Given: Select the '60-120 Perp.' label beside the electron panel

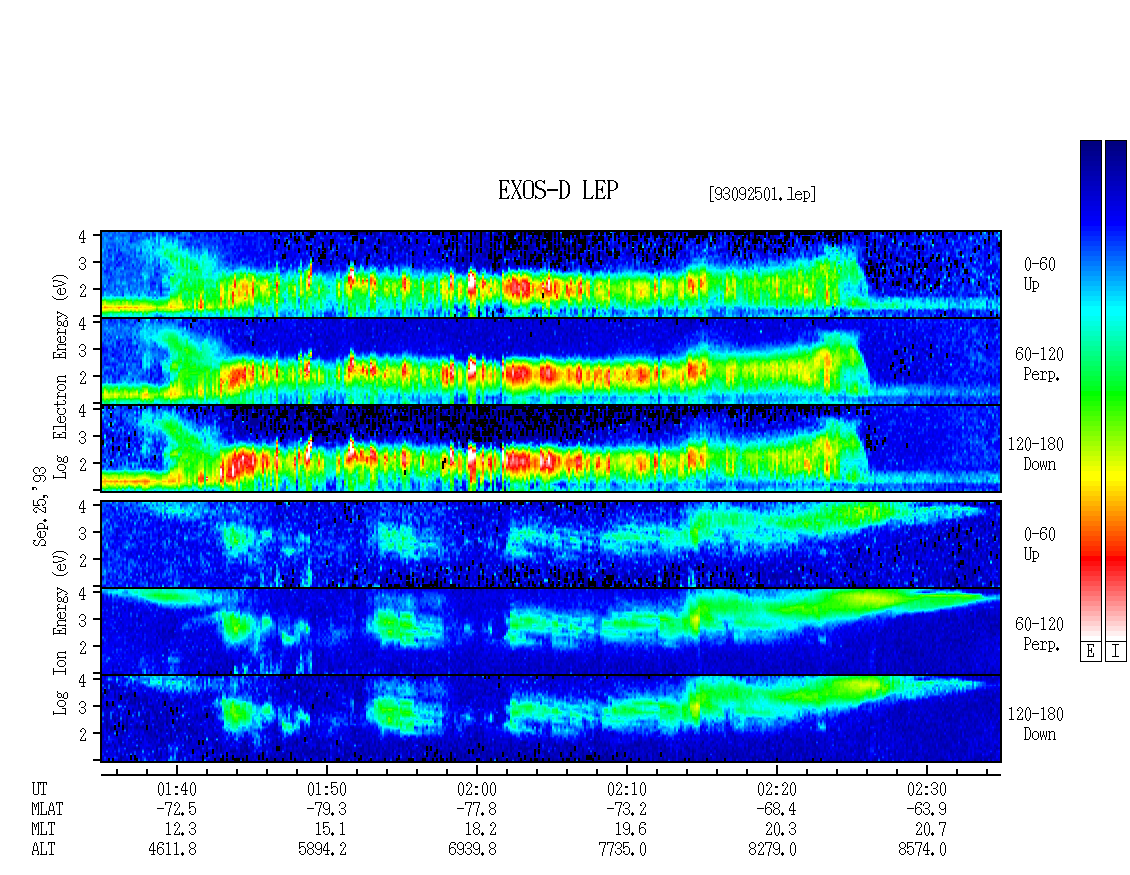Looking at the screenshot, I should click(1039, 364).
